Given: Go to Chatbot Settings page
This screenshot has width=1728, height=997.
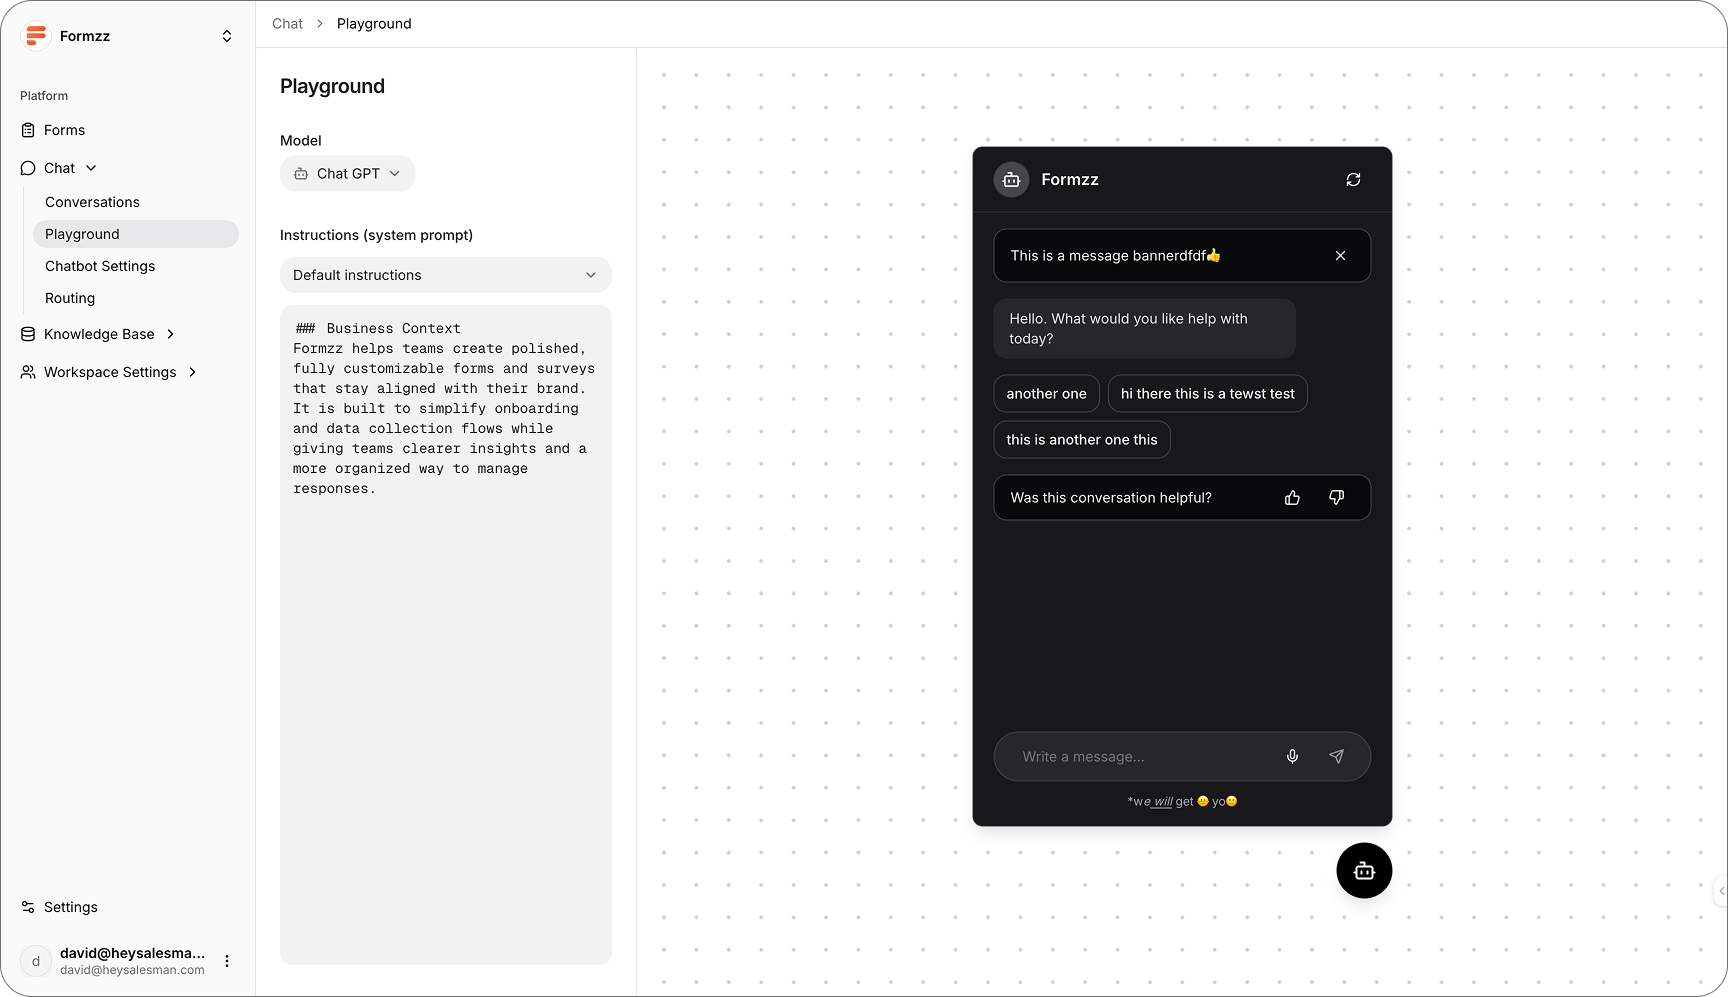Looking at the screenshot, I should [x=100, y=266].
